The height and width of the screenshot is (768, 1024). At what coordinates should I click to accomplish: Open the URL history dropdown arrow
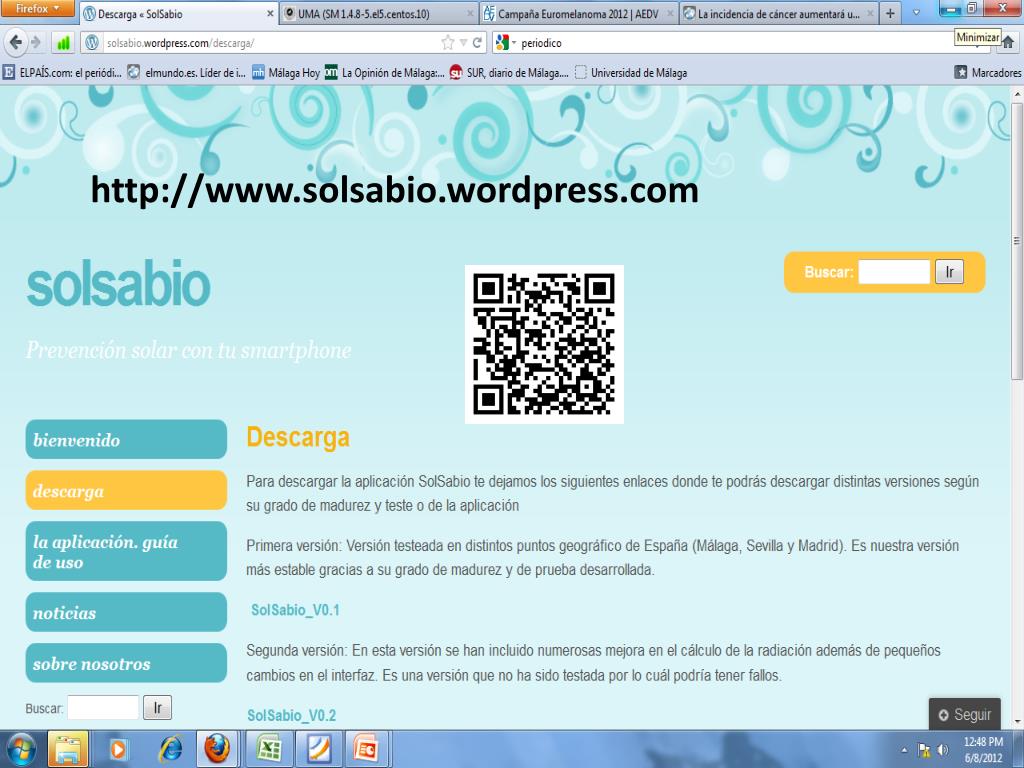pos(463,43)
